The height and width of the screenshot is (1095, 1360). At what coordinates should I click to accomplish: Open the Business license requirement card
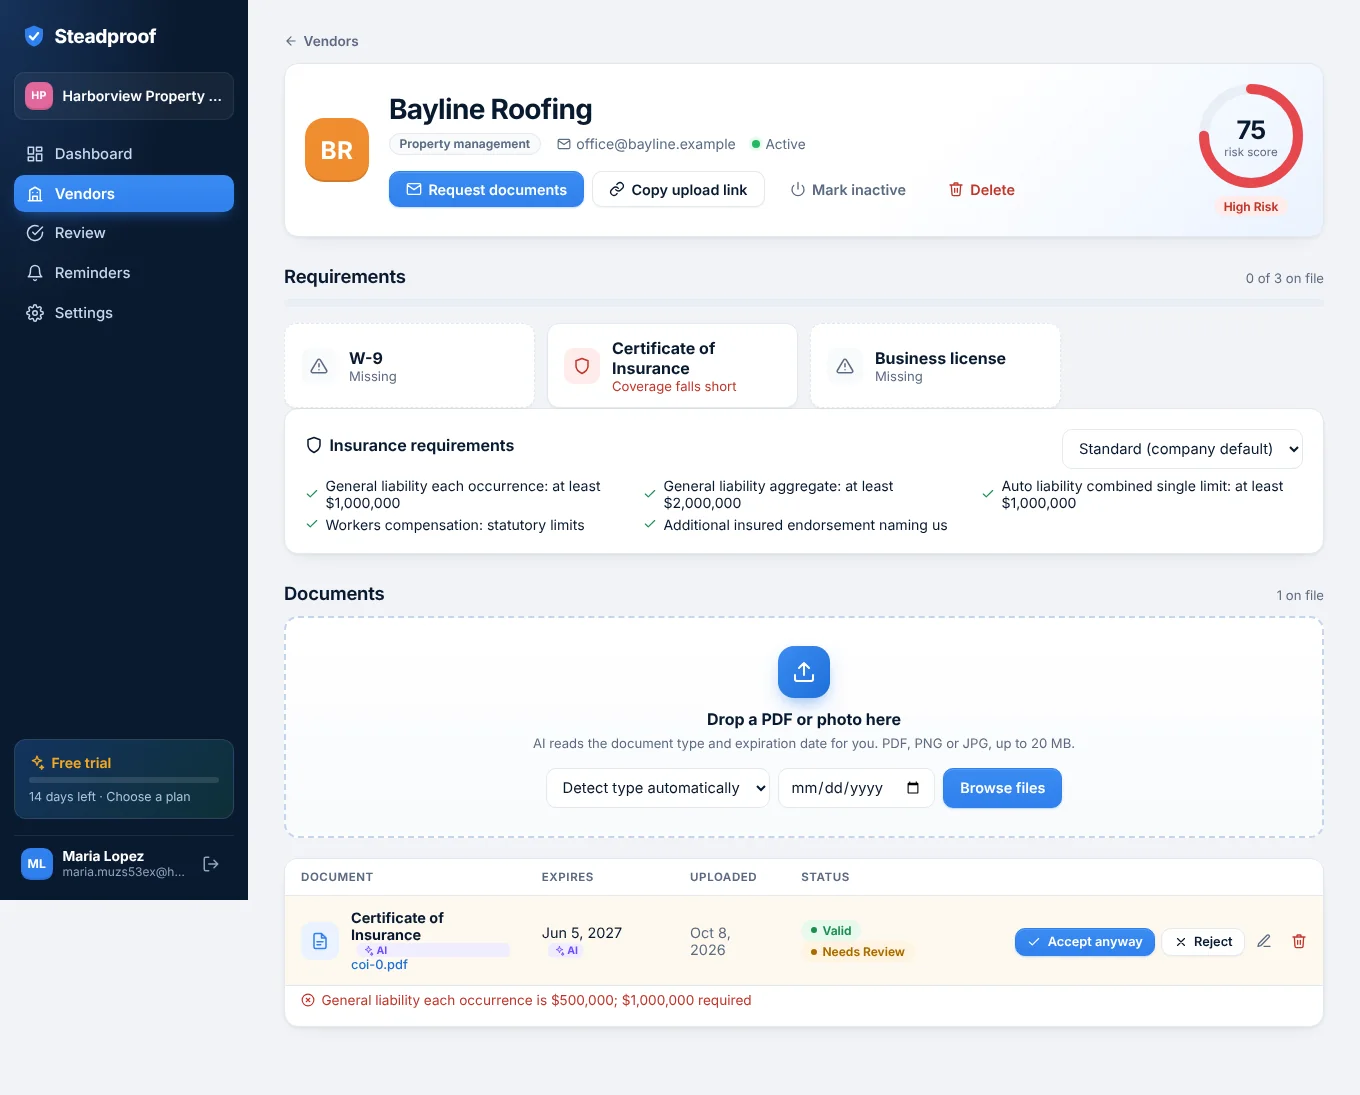935,366
